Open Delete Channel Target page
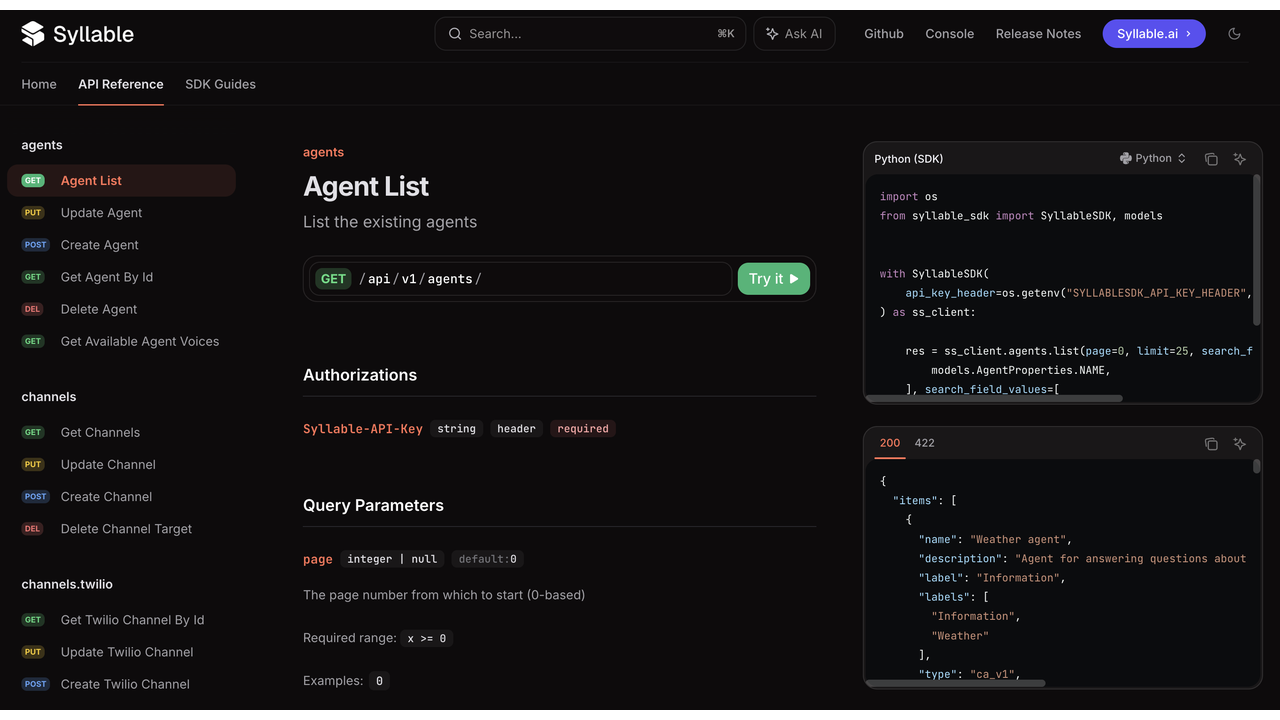1280x720 pixels. (126, 529)
